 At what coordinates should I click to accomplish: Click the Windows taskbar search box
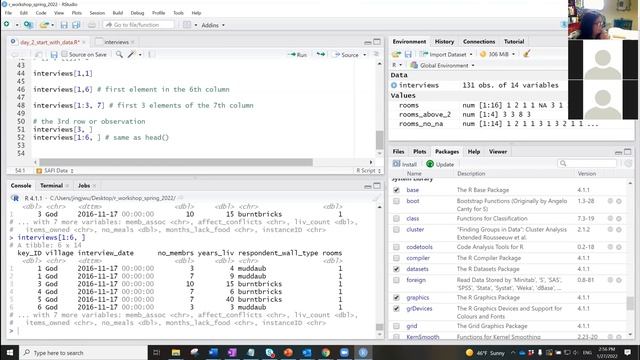click(83, 352)
